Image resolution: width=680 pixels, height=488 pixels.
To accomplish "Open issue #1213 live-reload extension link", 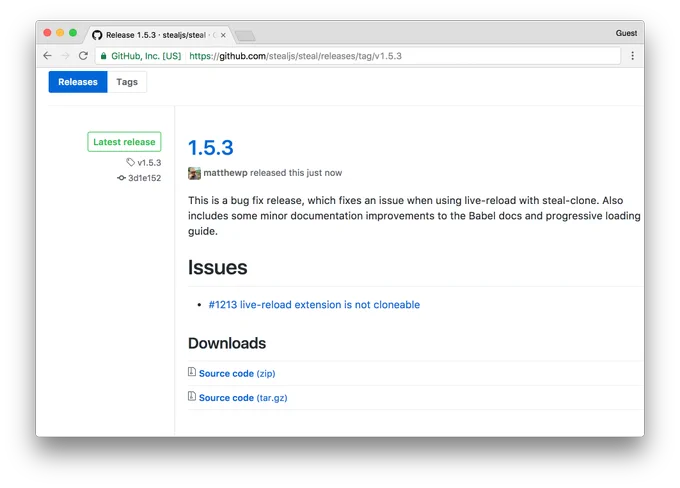I will pyautogui.click(x=314, y=305).
